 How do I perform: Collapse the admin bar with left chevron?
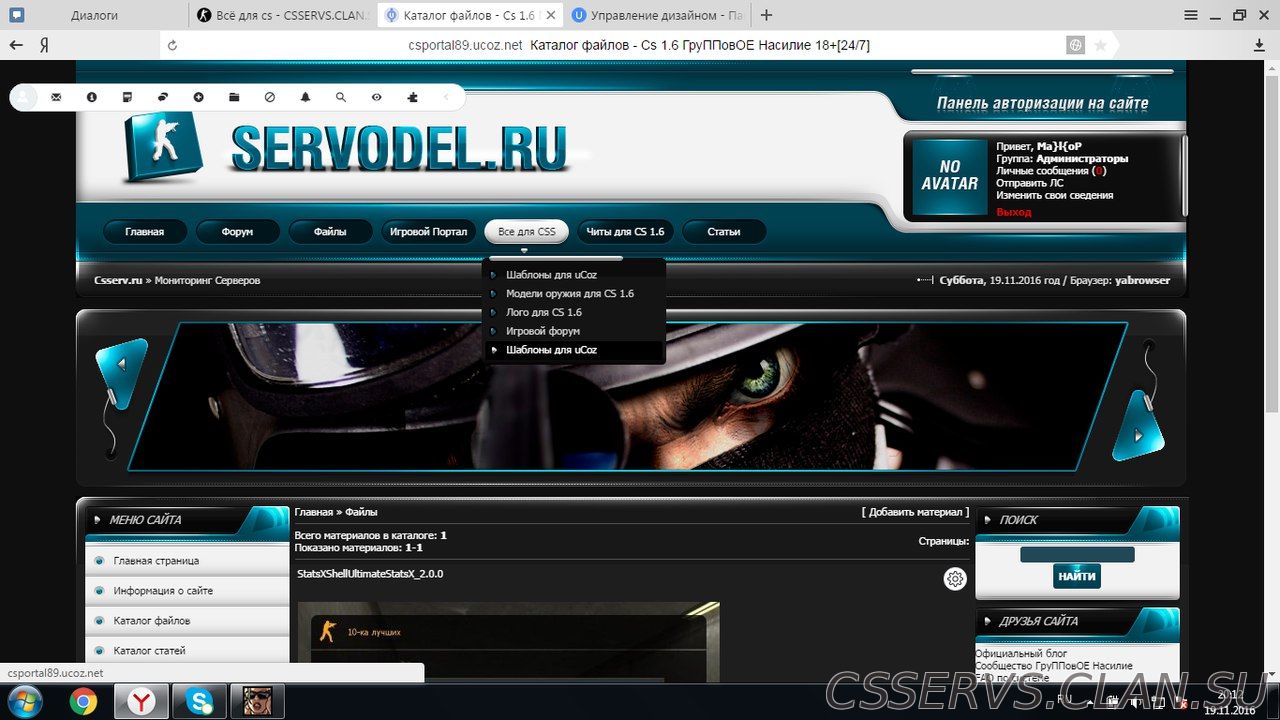click(446, 97)
